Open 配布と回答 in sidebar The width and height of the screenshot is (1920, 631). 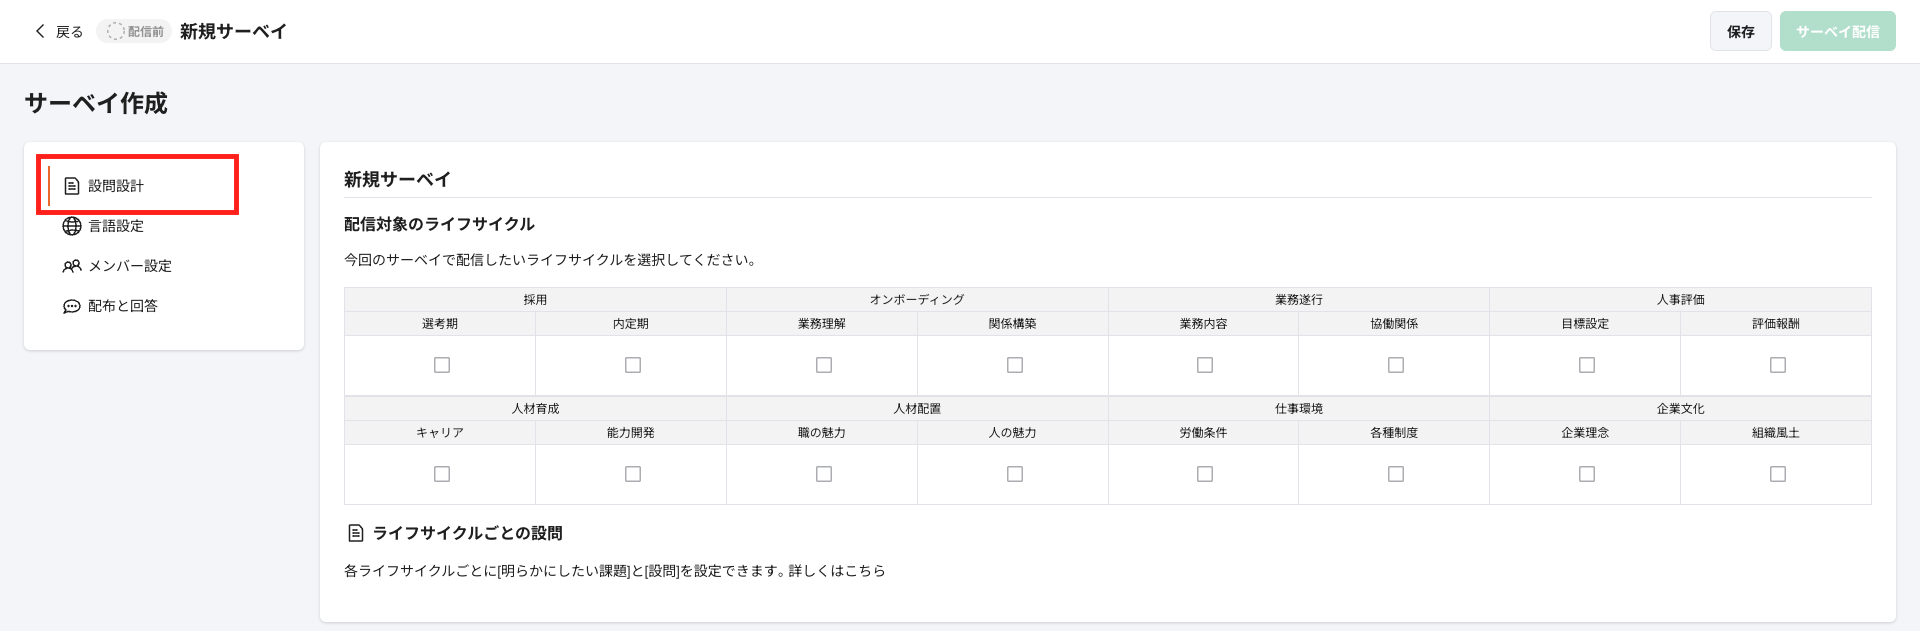(123, 306)
